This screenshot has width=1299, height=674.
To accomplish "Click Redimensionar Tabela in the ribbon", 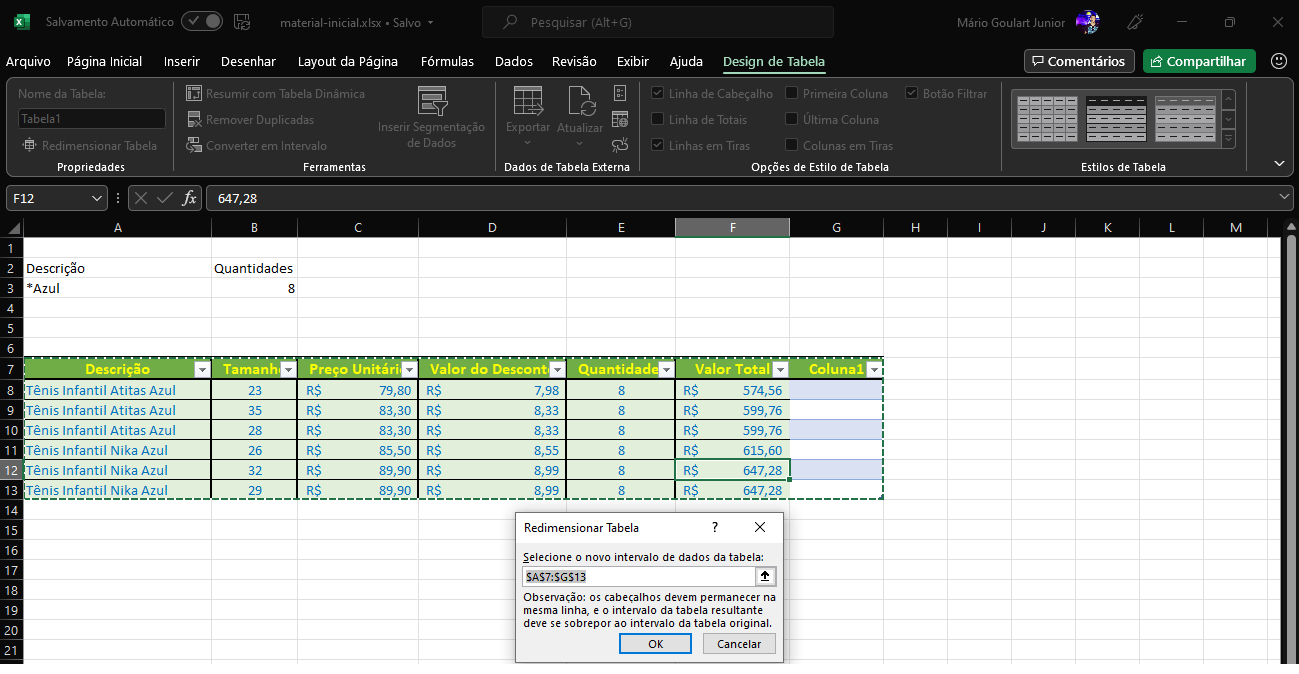I will 90,145.
